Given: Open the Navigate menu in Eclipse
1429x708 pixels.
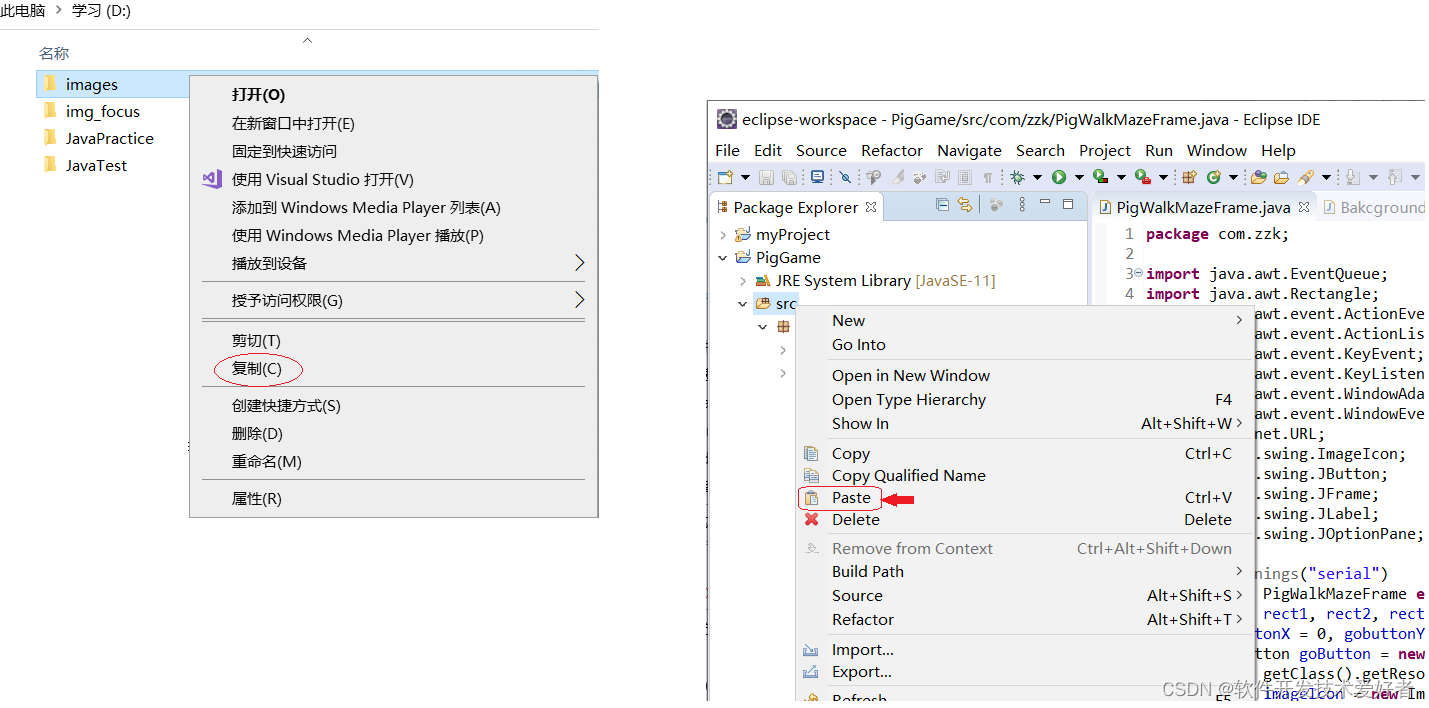Looking at the screenshot, I should (969, 150).
